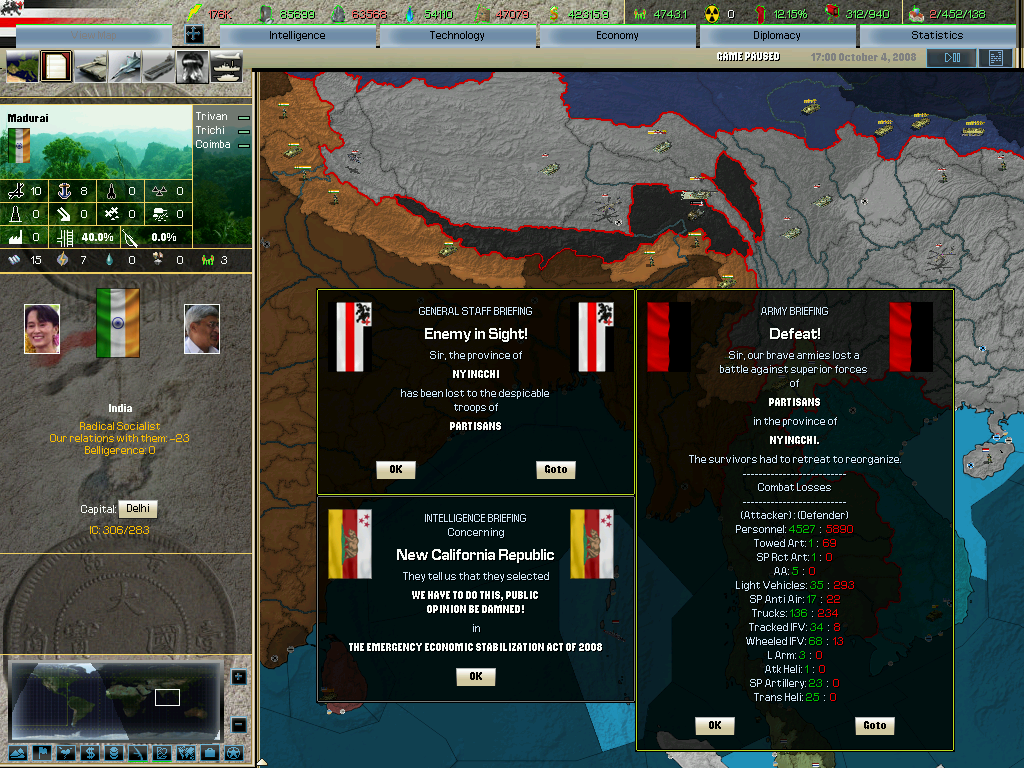Open the Technology tab
The height and width of the screenshot is (768, 1024).
457,35
